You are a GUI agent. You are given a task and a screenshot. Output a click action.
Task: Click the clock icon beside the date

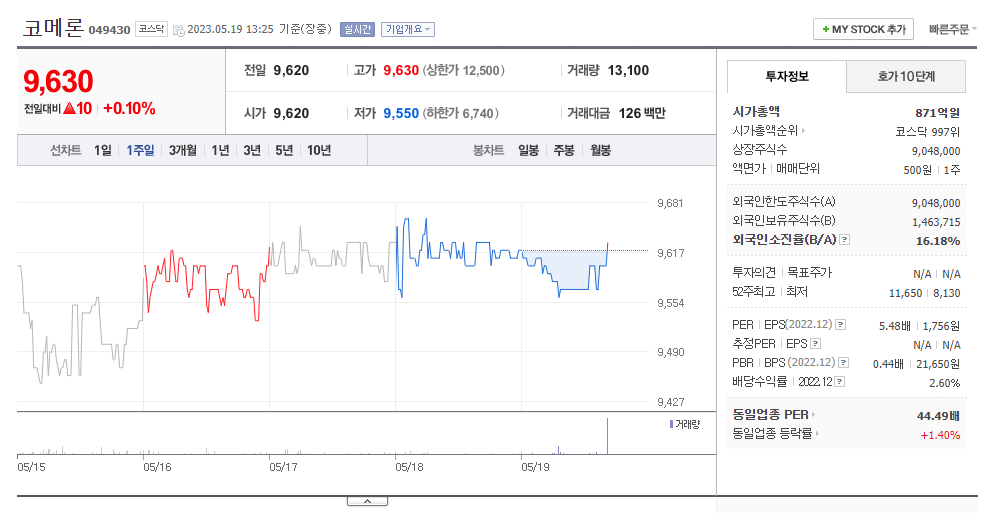point(178,30)
